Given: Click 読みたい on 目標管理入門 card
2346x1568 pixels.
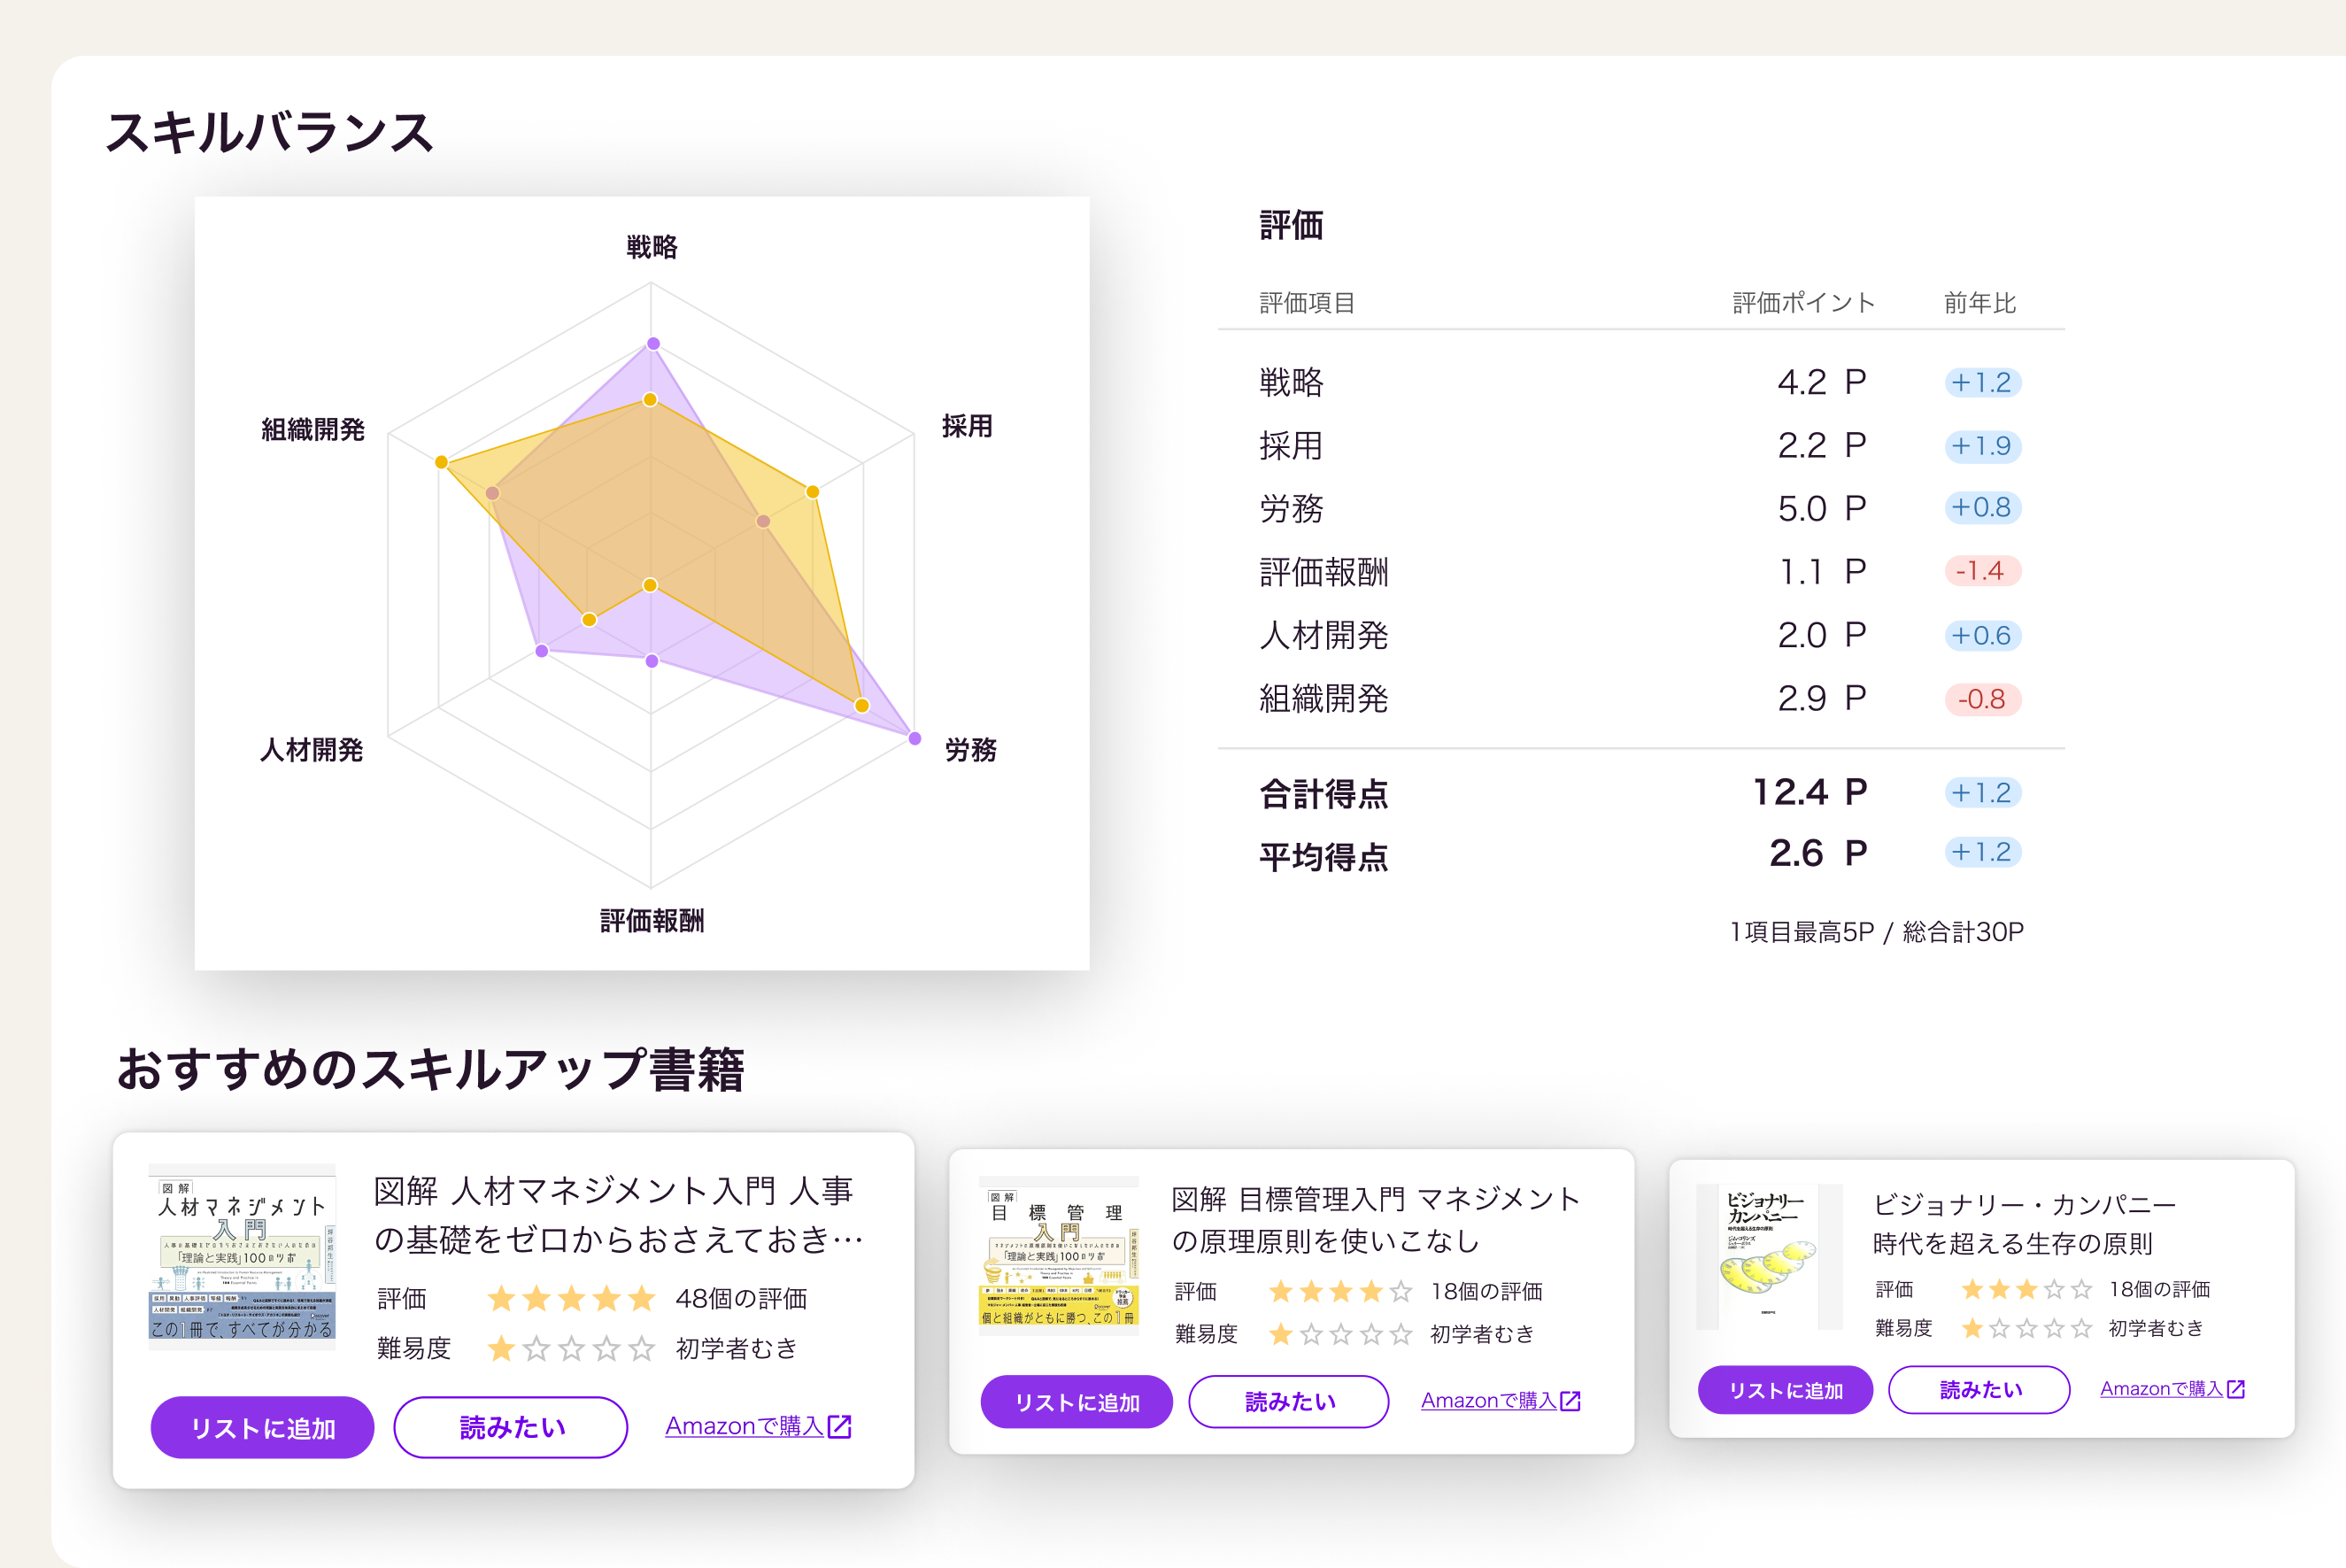Looking at the screenshot, I should click(x=1288, y=1402).
